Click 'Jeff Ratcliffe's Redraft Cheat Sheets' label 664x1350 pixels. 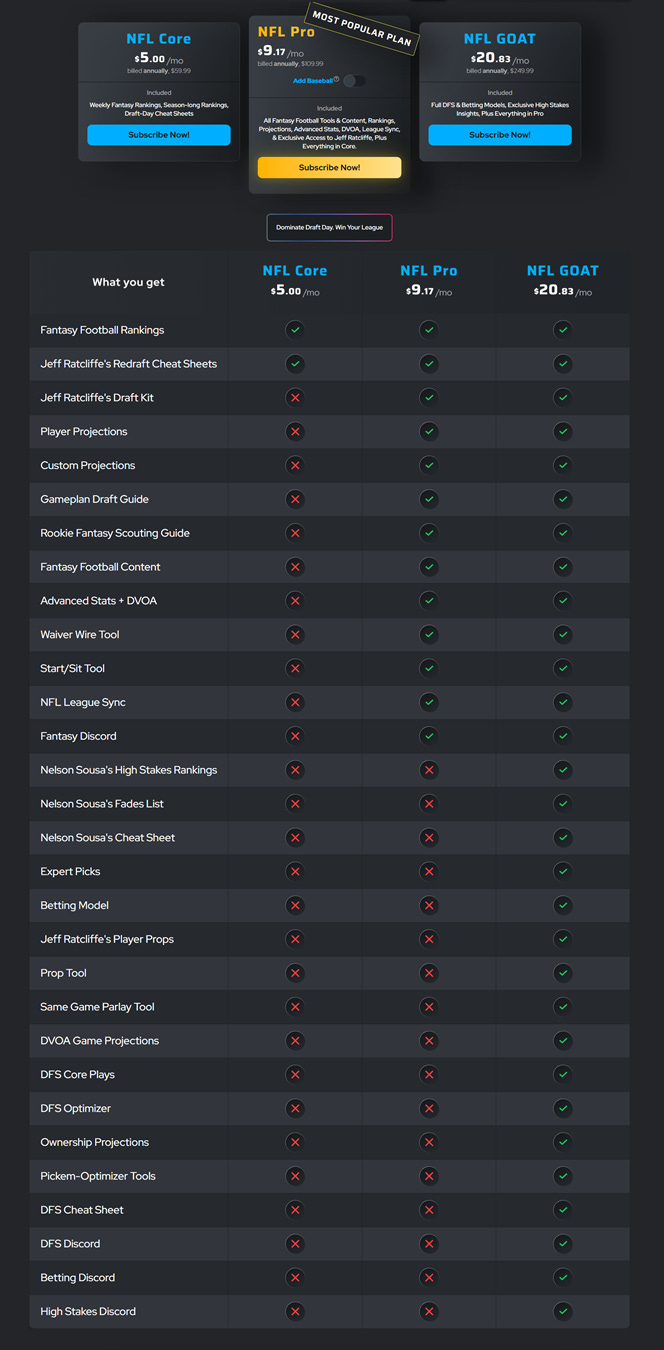pyautogui.click(x=128, y=364)
